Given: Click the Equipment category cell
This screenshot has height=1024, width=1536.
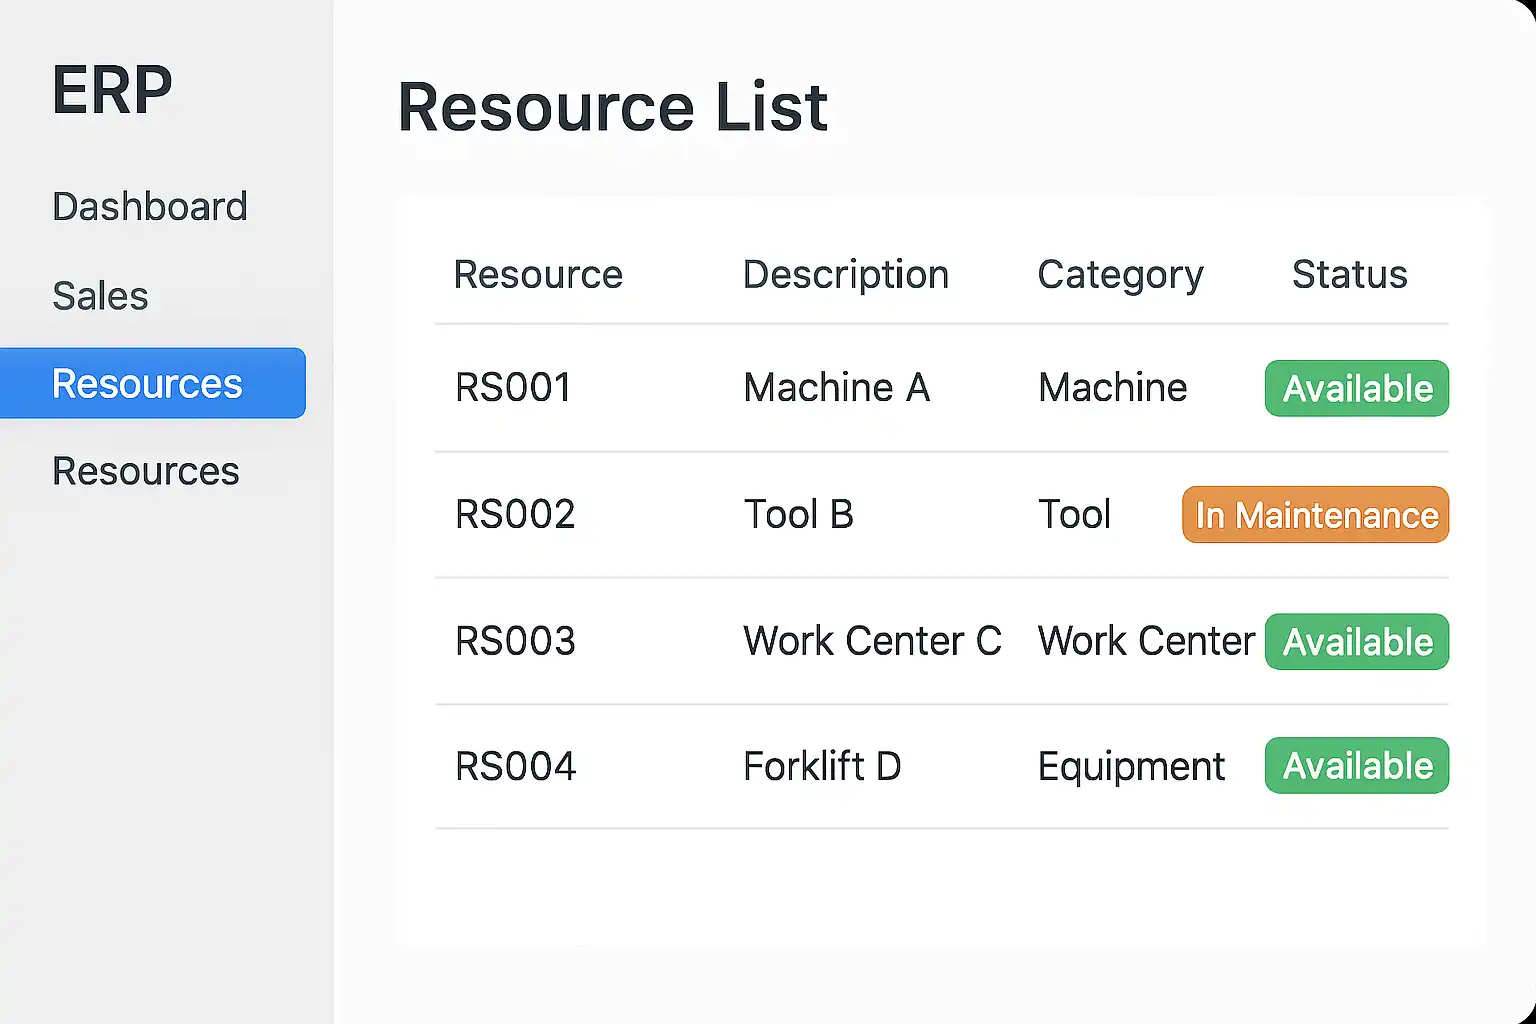Looking at the screenshot, I should (x=1131, y=767).
